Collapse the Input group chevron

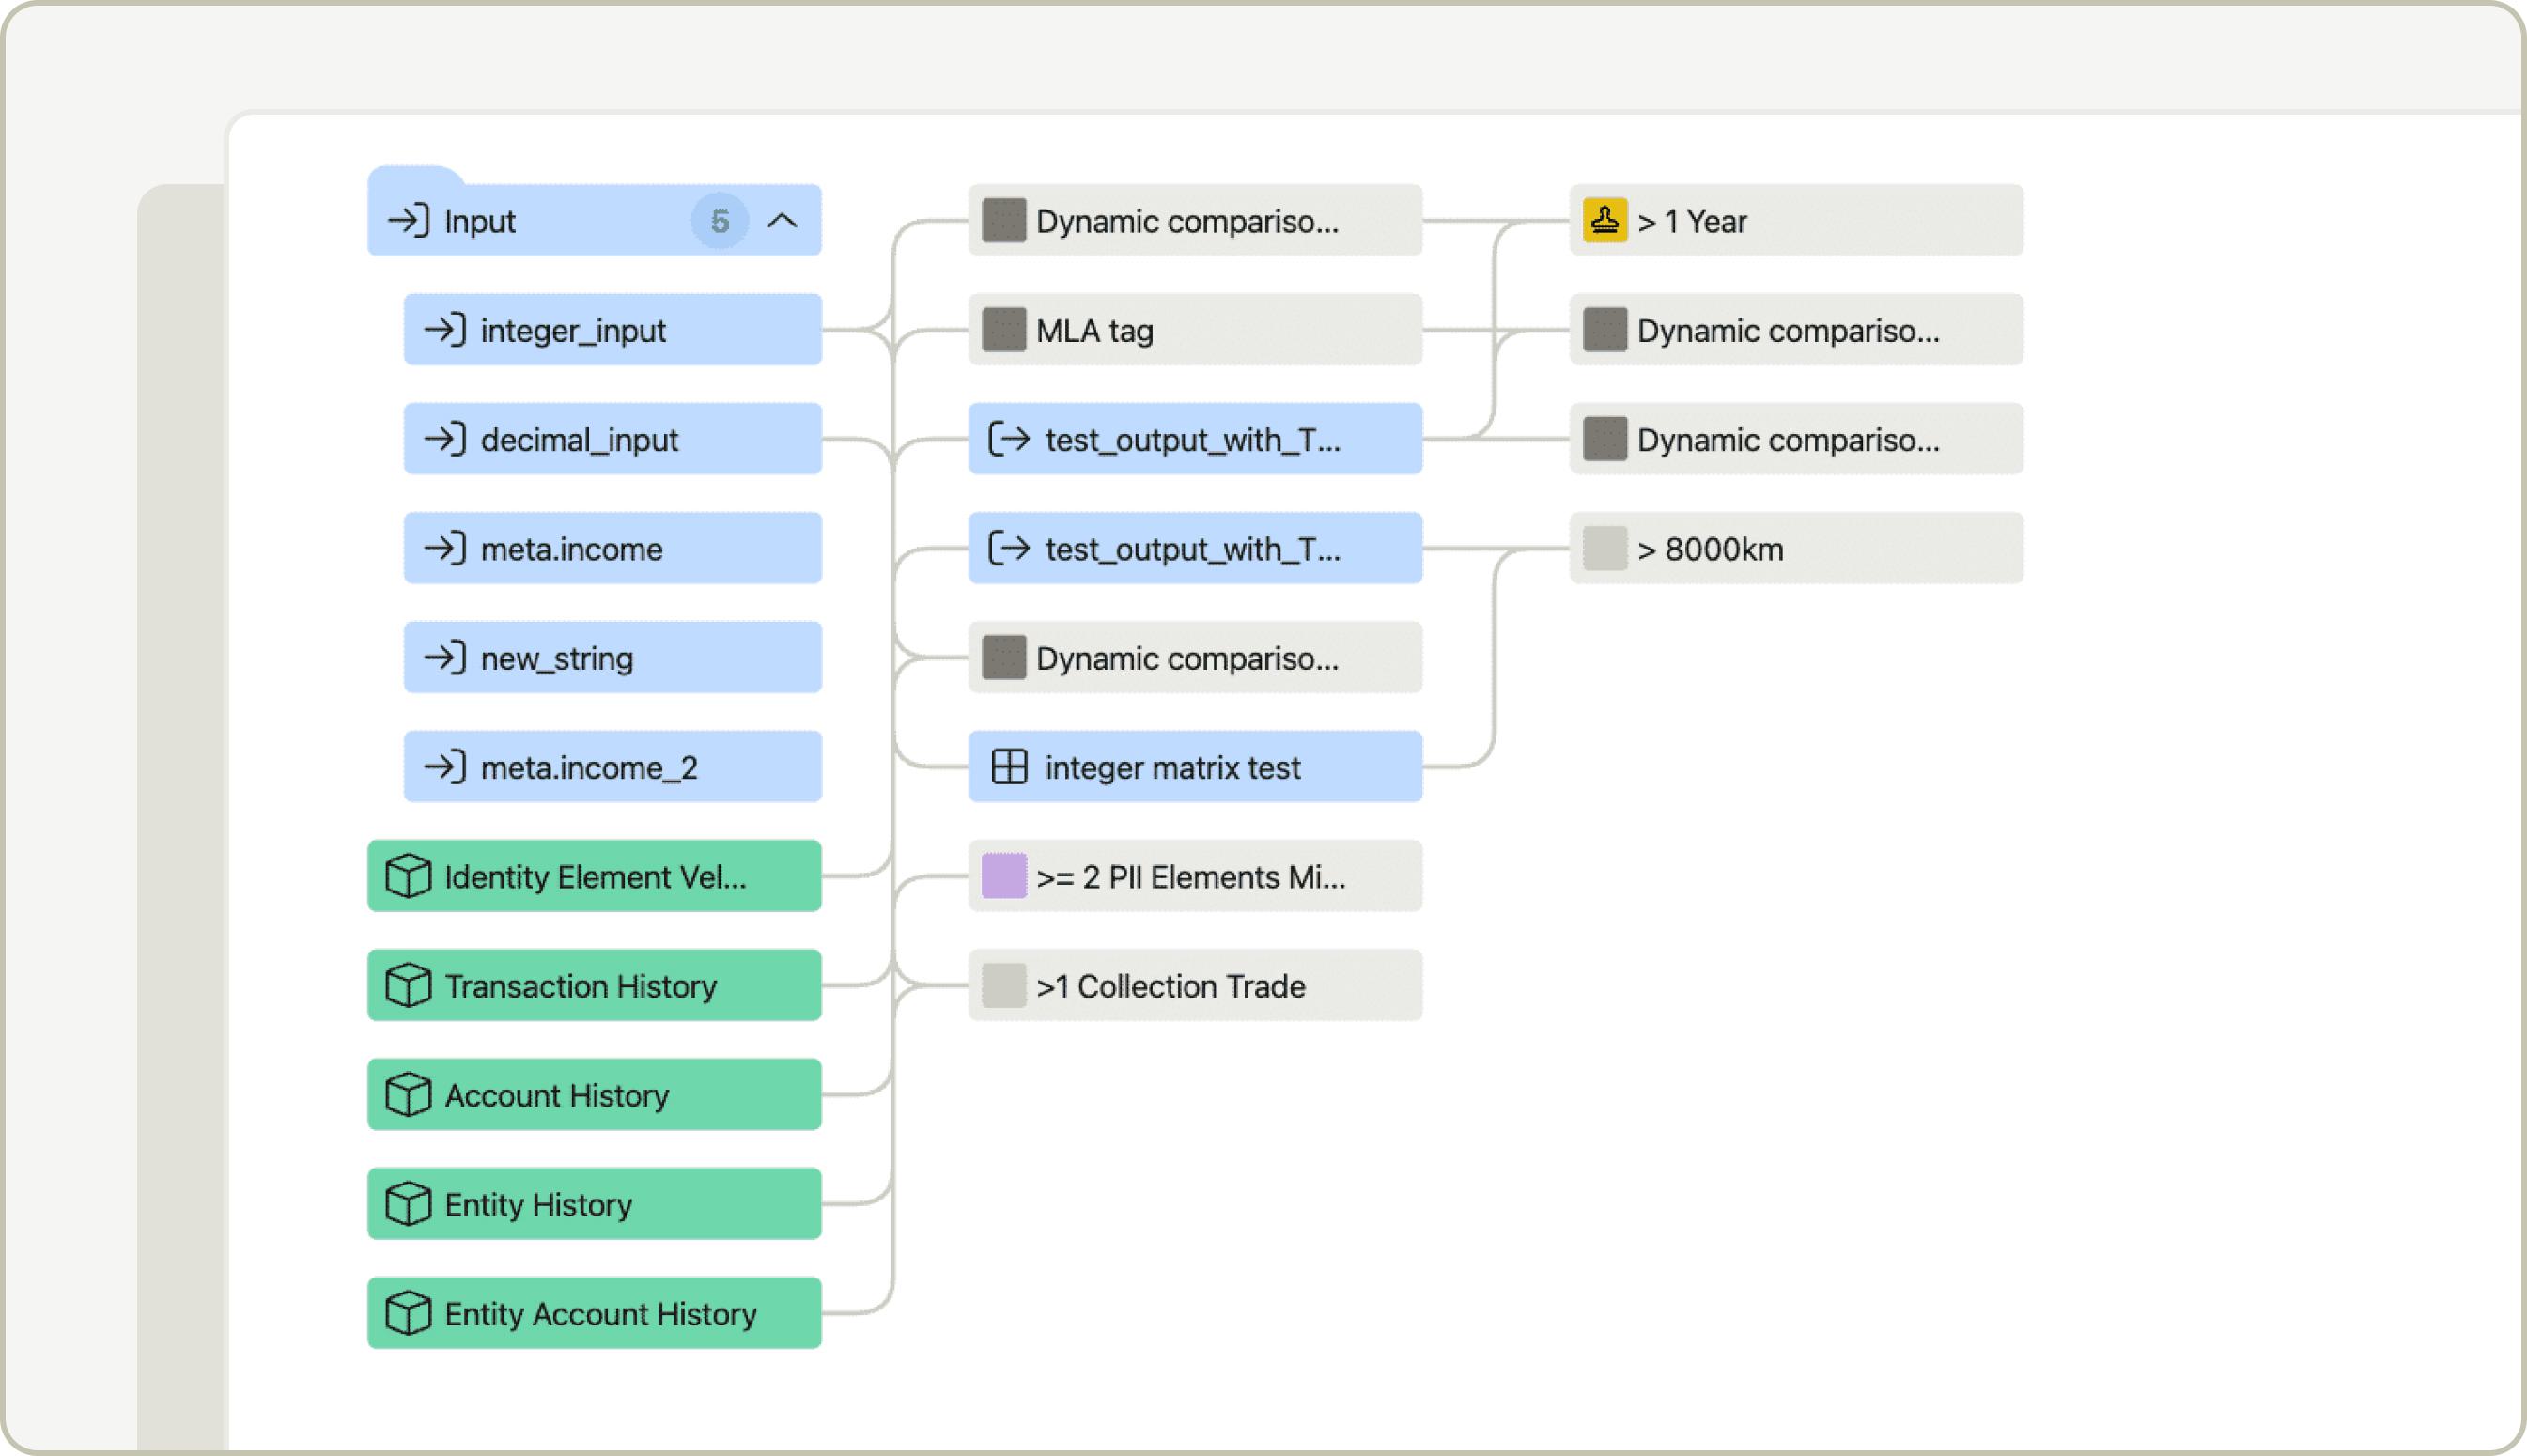[782, 221]
